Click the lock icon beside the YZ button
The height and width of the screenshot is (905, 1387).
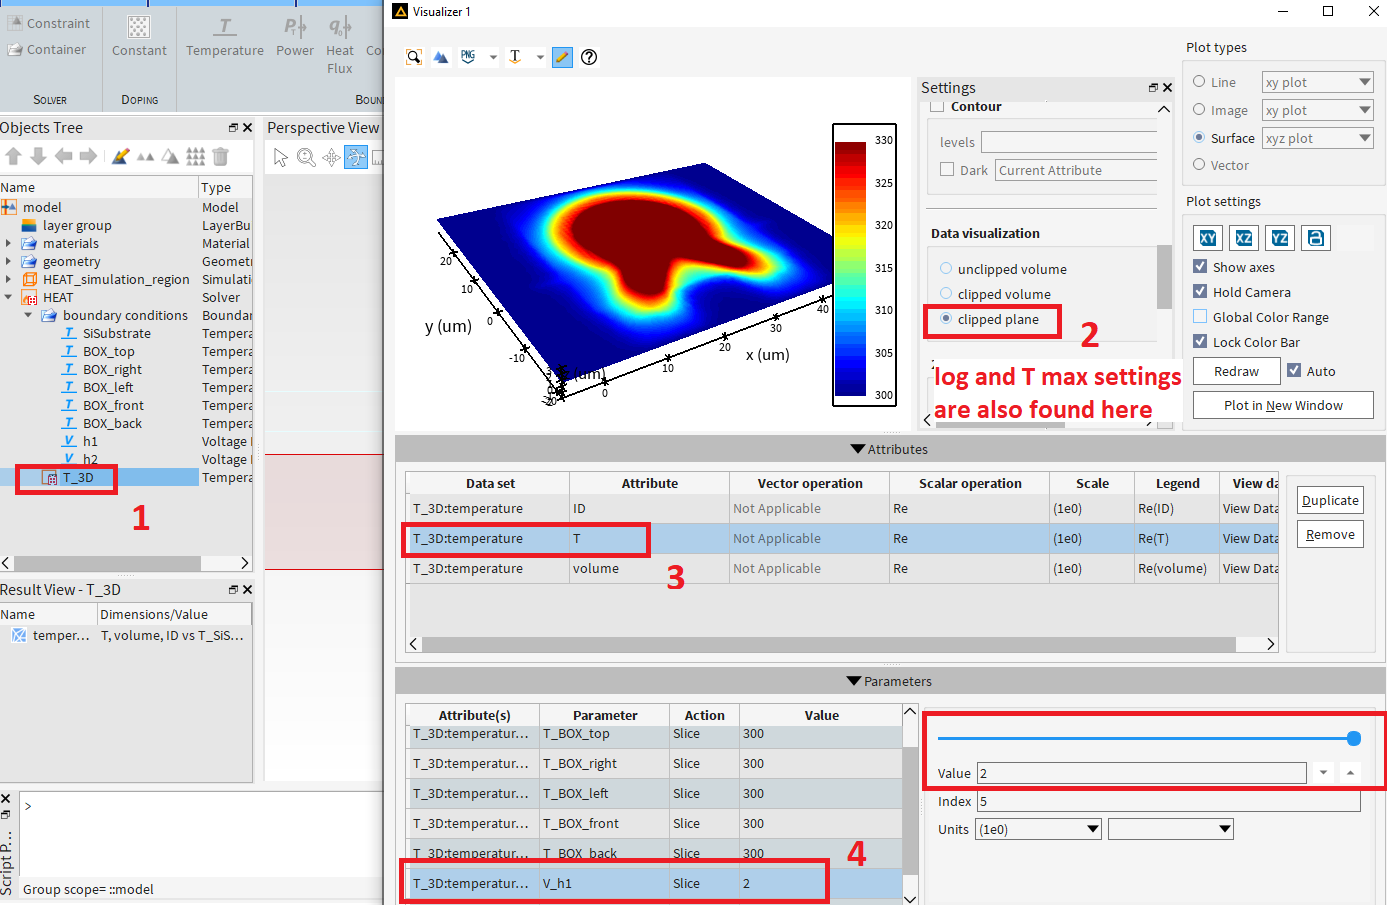click(1316, 238)
